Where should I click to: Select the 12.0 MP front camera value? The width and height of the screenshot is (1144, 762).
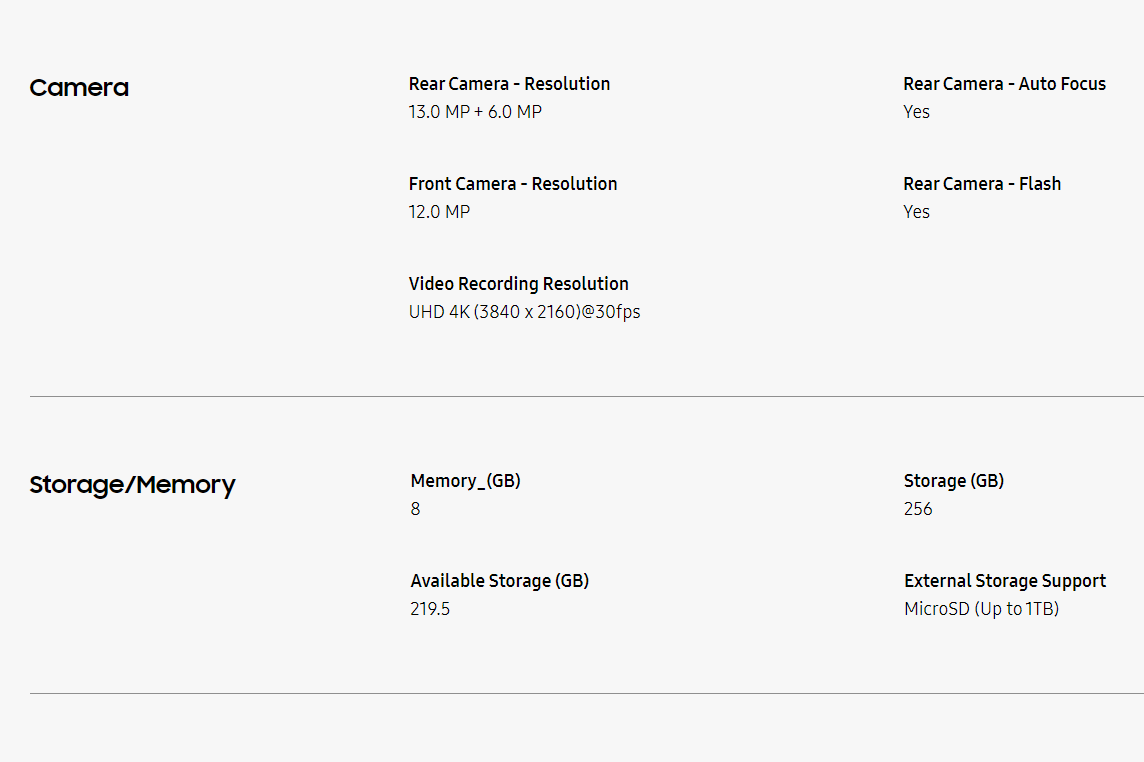[439, 212]
